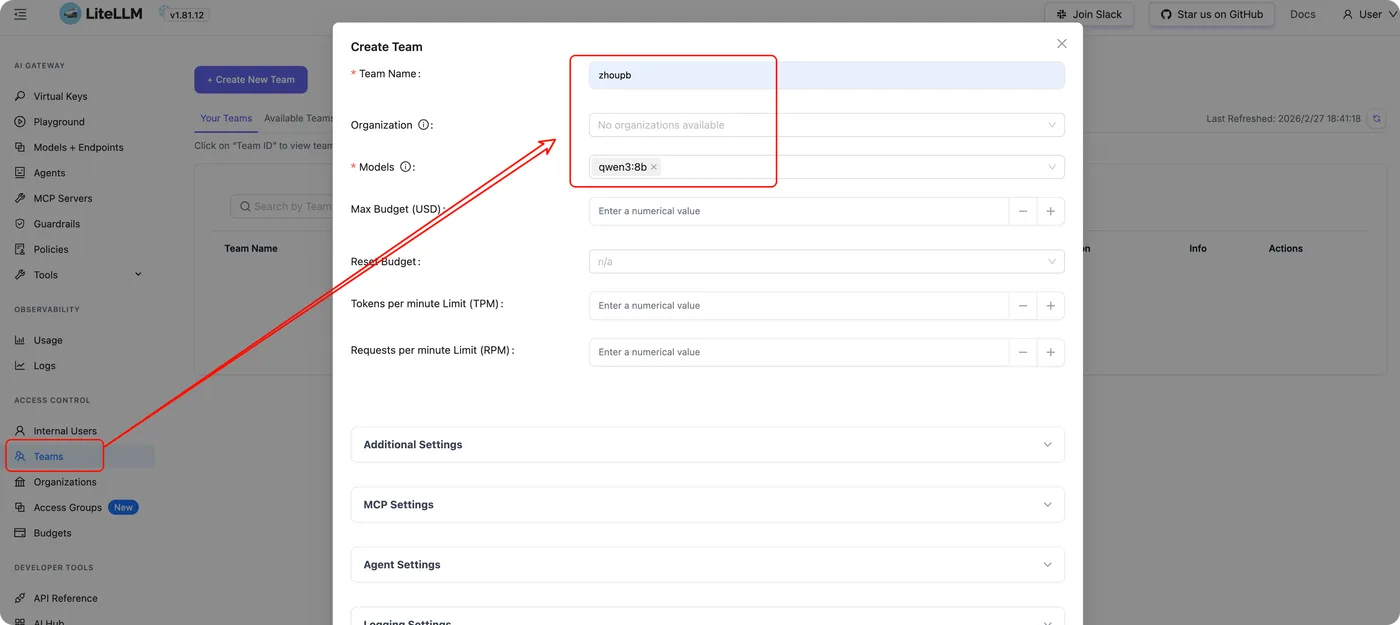1400x625 pixels.
Task: Expand the Additional Settings section
Action: point(707,445)
